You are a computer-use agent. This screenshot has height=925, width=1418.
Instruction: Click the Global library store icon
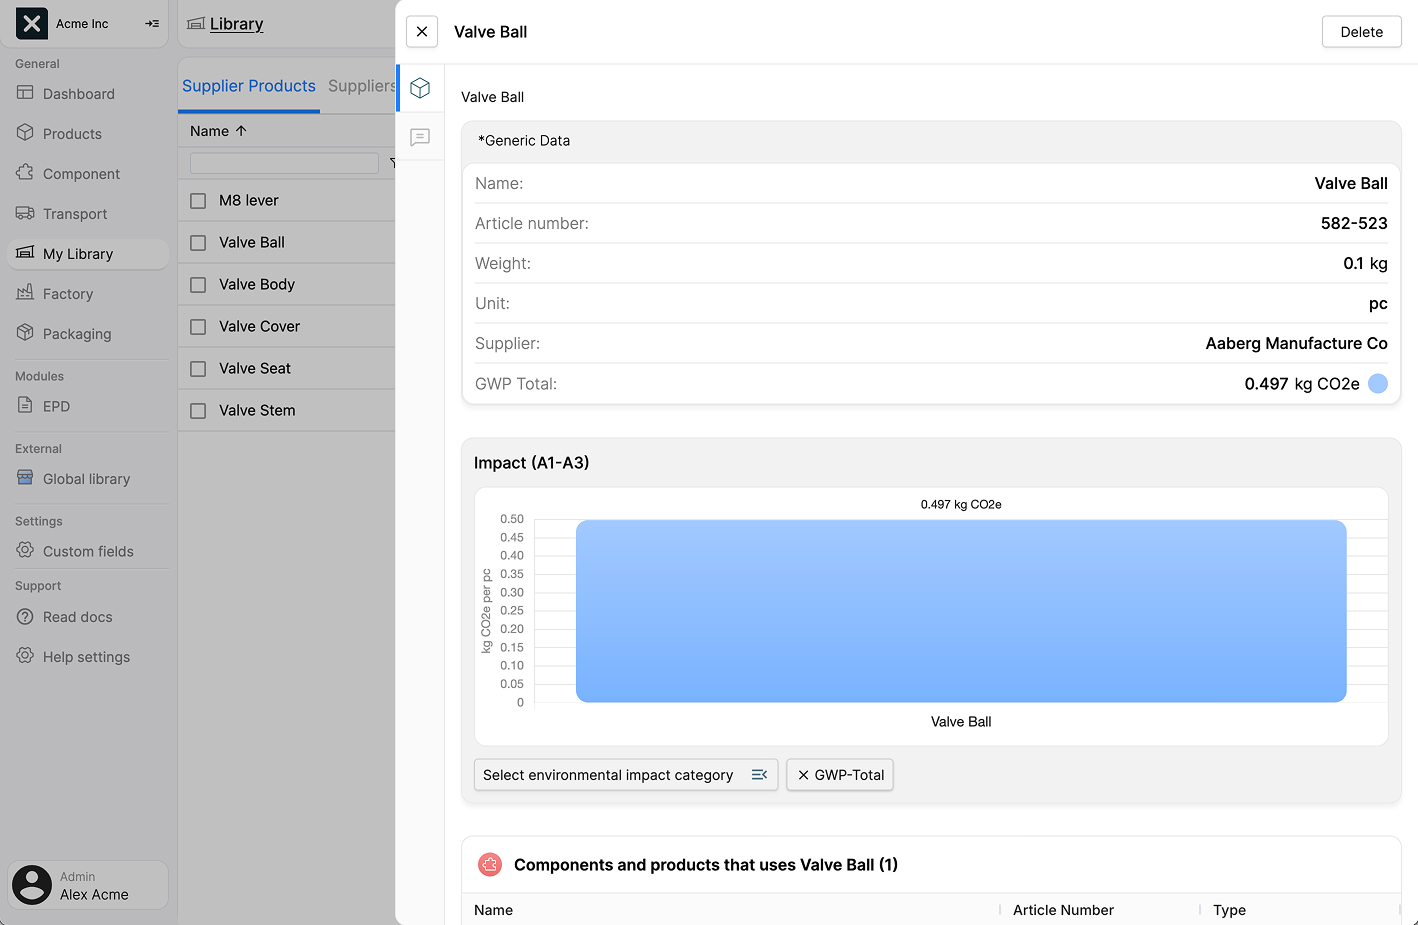click(x=25, y=478)
